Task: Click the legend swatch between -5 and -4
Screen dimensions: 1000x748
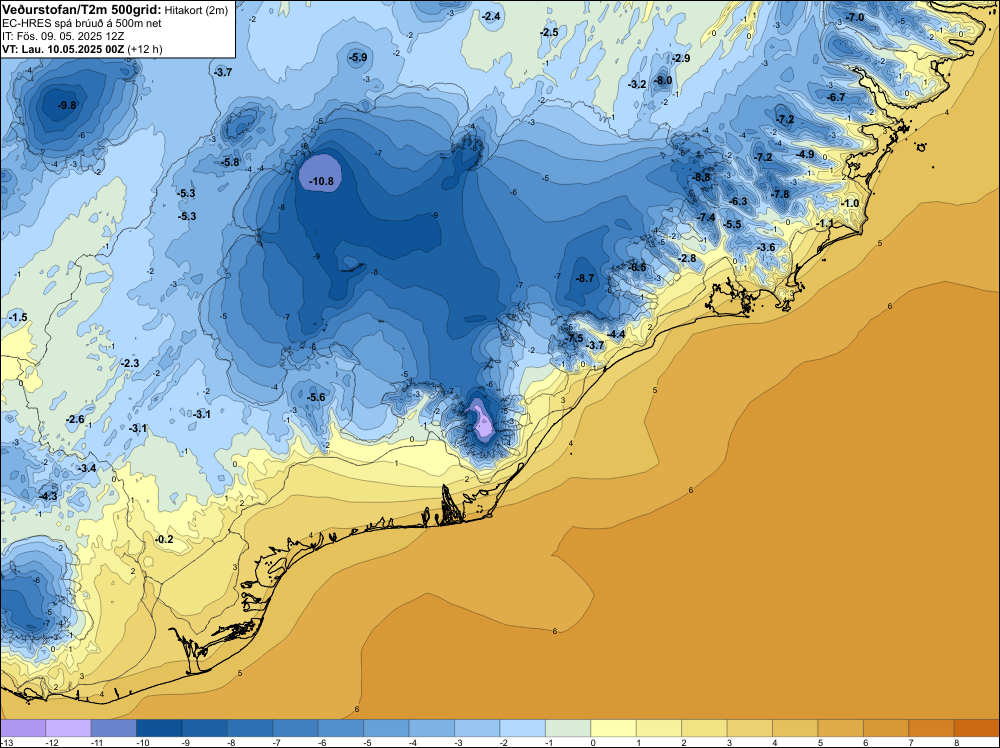Action: [386, 728]
